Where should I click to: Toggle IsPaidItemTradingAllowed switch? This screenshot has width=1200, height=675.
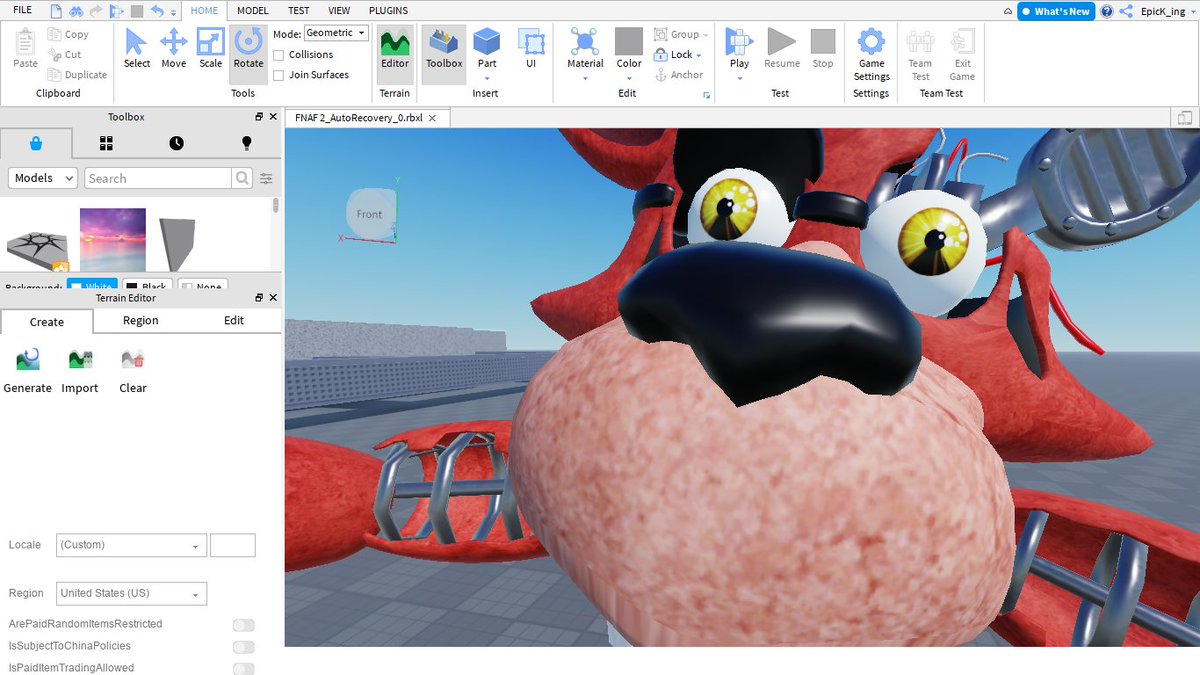tap(243, 669)
